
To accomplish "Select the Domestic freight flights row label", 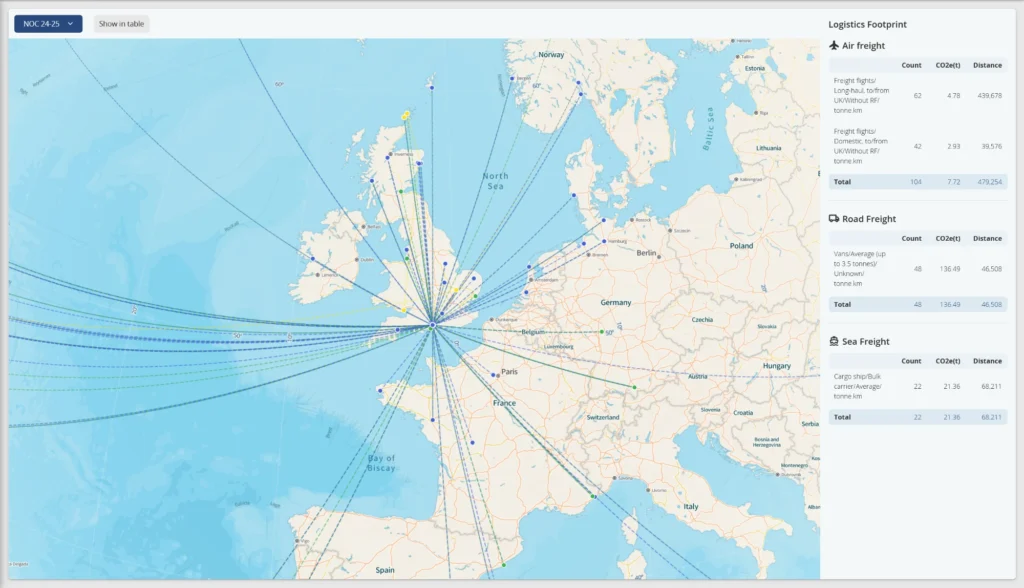I will pyautogui.click(x=860, y=146).
